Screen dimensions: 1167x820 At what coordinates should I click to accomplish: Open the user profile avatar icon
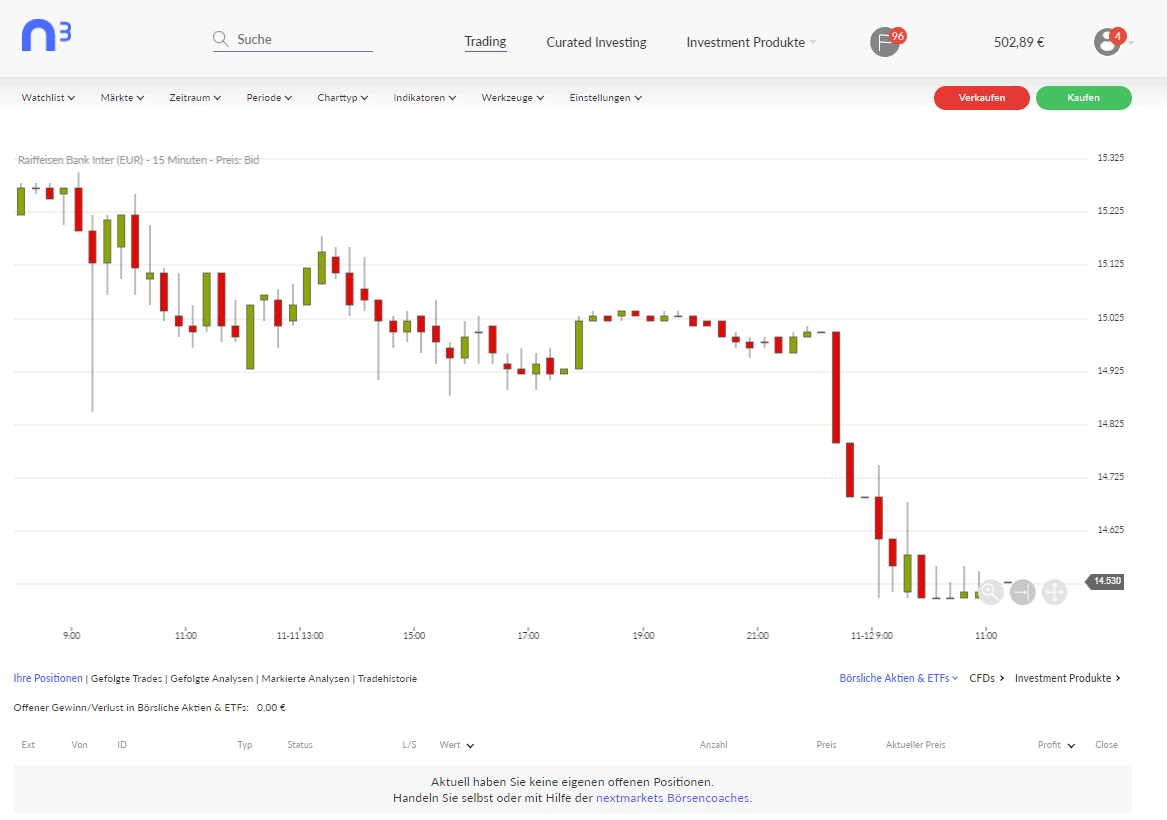coord(1107,42)
